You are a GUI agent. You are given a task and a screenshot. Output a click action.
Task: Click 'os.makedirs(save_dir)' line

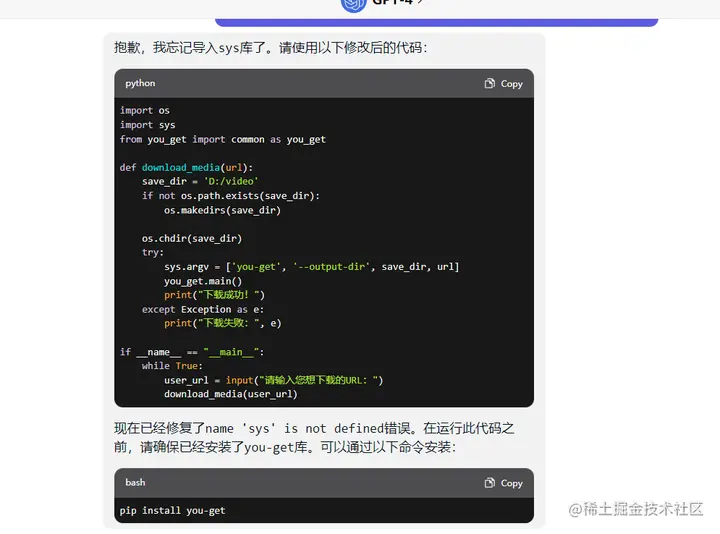click(222, 210)
